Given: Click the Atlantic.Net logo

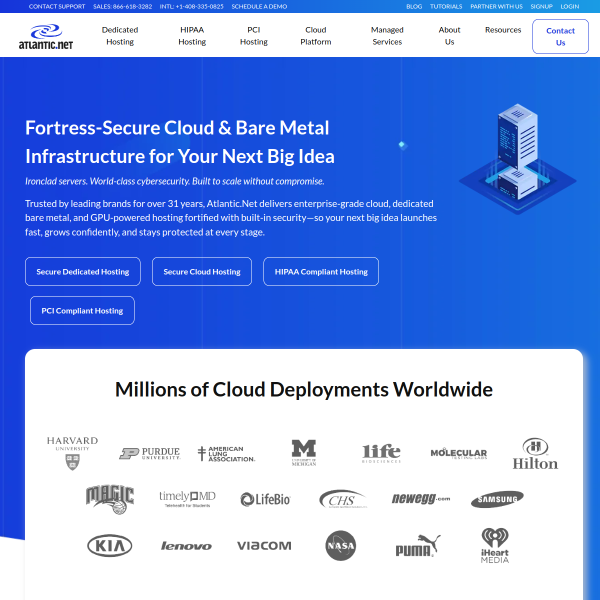Looking at the screenshot, I should pyautogui.click(x=46, y=37).
